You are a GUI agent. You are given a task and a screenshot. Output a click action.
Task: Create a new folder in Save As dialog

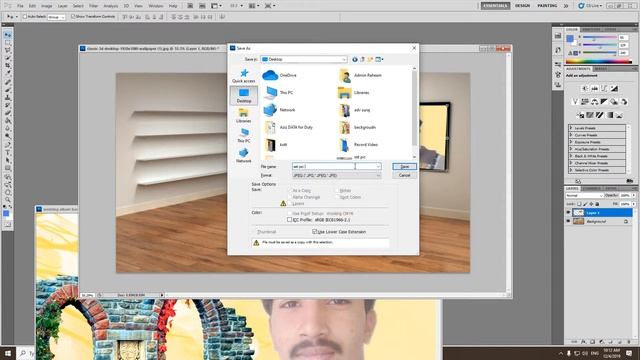pyautogui.click(x=370, y=60)
